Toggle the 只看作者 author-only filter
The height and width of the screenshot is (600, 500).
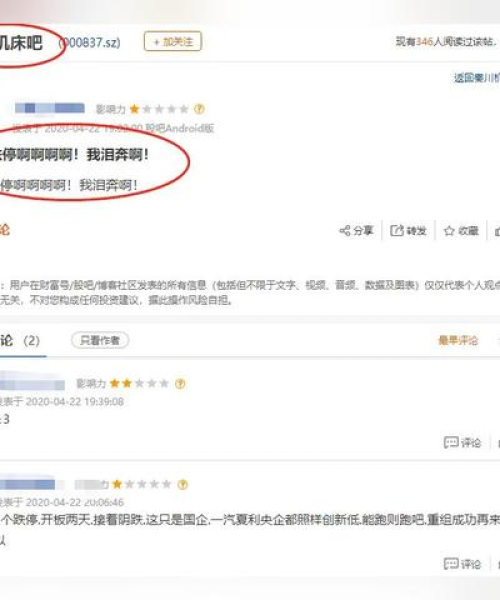100,340
